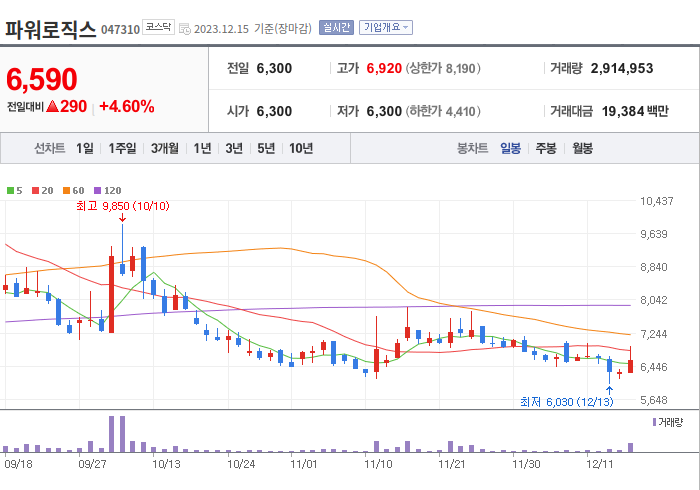Click the green 5-day moving average swatch

pyautogui.click(x=10, y=191)
